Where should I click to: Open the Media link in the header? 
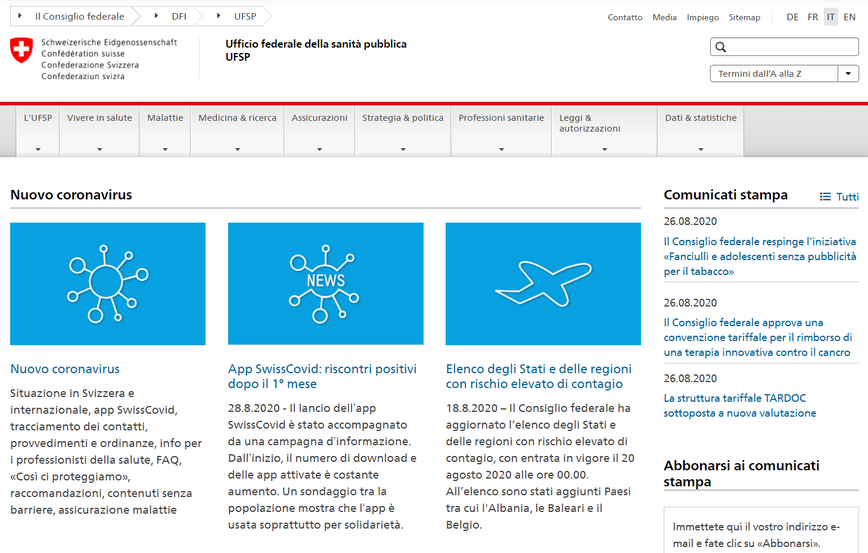664,17
